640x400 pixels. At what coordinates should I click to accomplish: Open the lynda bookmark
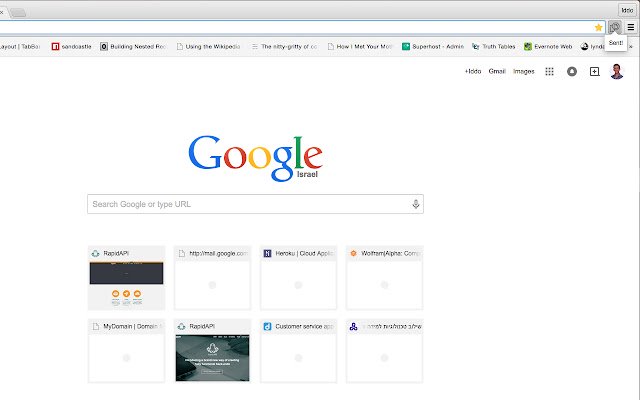point(593,47)
